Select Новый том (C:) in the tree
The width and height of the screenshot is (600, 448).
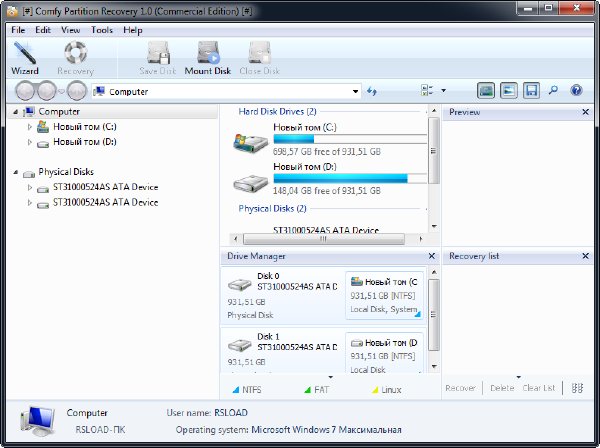[85, 127]
